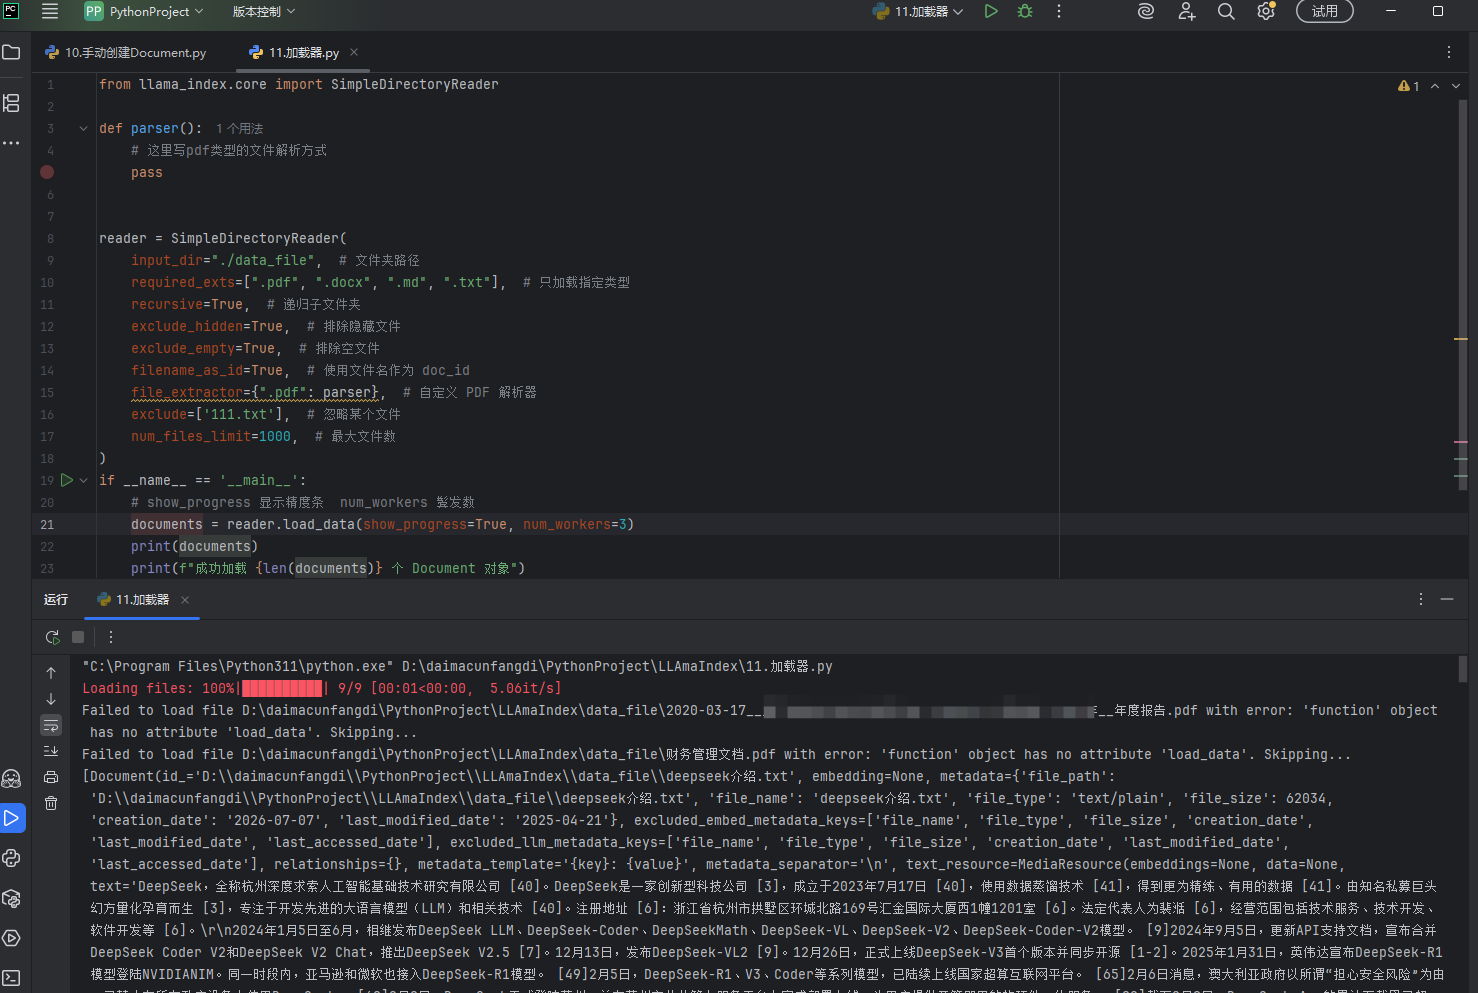Open Search Everywhere magnifier
The height and width of the screenshot is (993, 1478).
[x=1226, y=11]
